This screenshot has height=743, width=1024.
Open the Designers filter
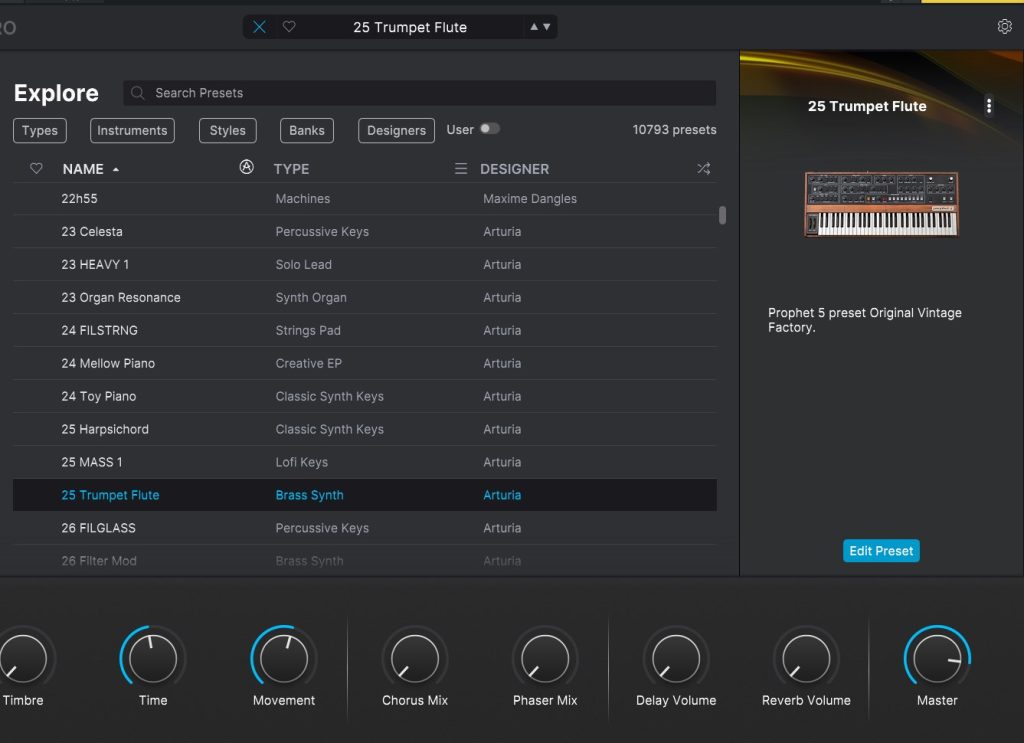[x=396, y=131]
